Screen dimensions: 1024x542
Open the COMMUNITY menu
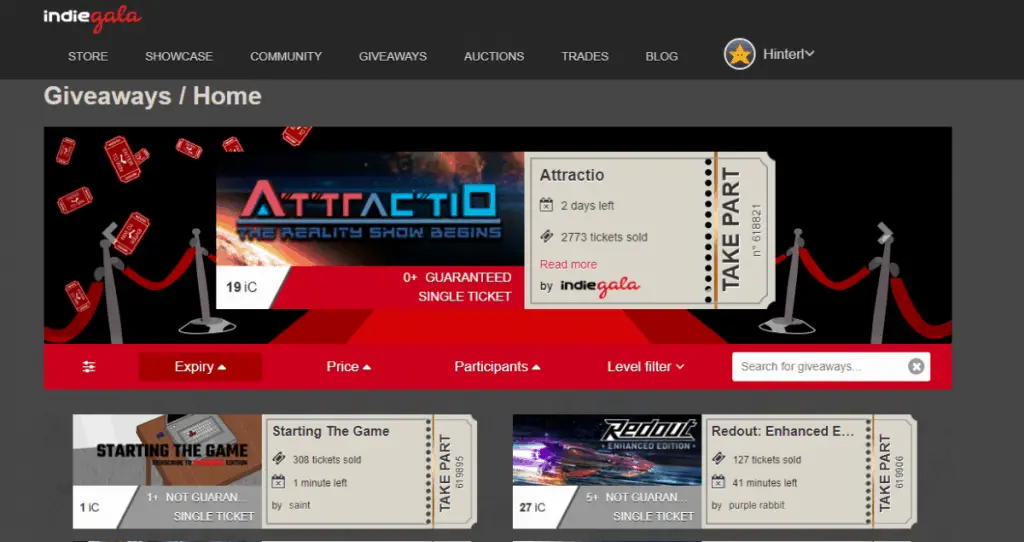click(x=285, y=56)
